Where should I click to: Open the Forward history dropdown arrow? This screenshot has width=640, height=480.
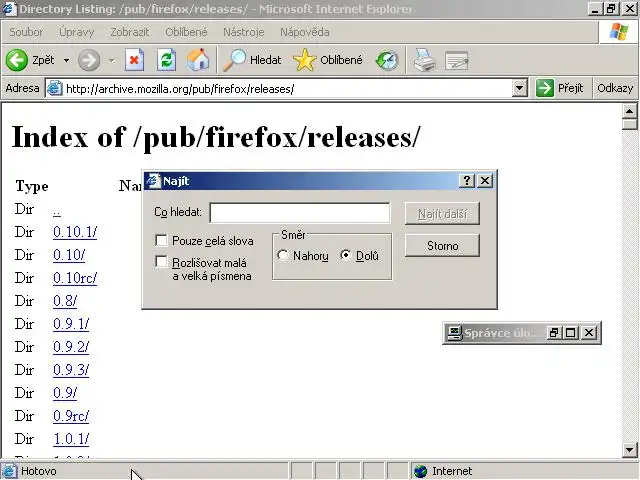coord(111,60)
